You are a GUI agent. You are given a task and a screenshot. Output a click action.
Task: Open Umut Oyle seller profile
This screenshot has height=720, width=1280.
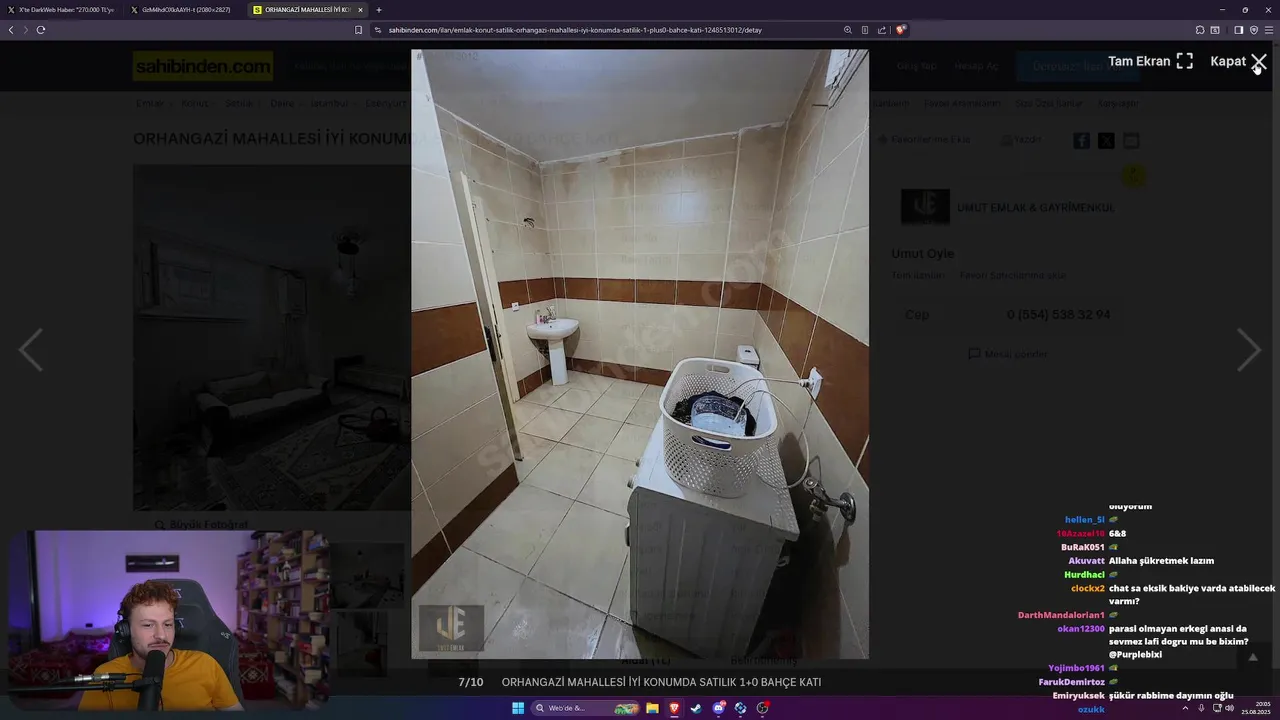923,254
